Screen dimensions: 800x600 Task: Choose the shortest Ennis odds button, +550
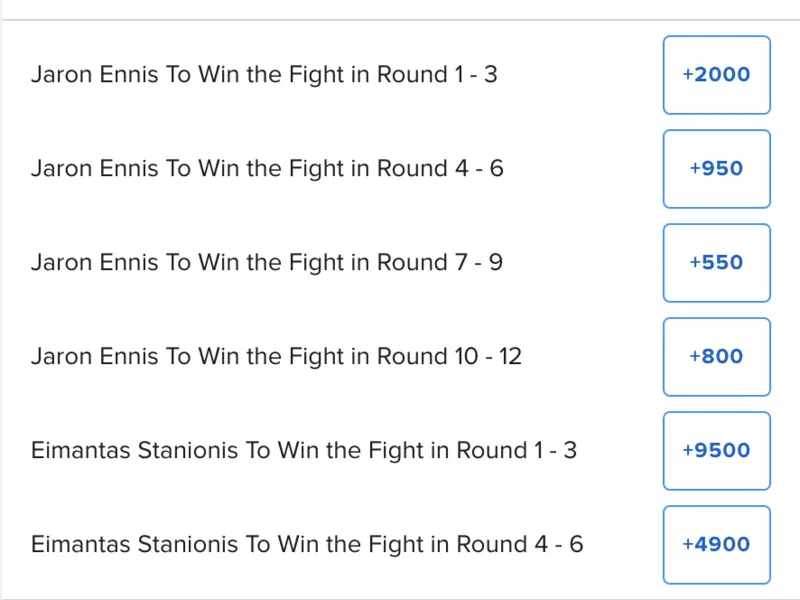716,263
